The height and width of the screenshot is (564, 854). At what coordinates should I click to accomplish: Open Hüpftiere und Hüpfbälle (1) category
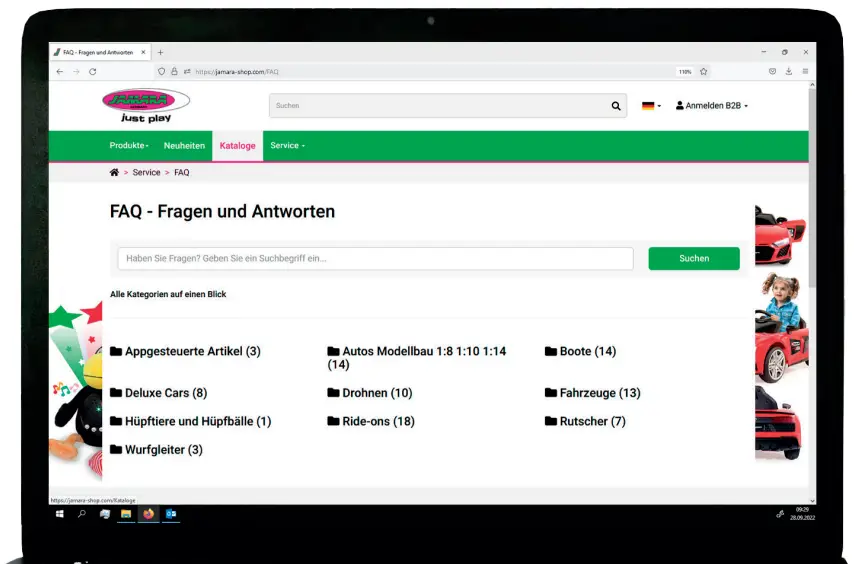[191, 421]
